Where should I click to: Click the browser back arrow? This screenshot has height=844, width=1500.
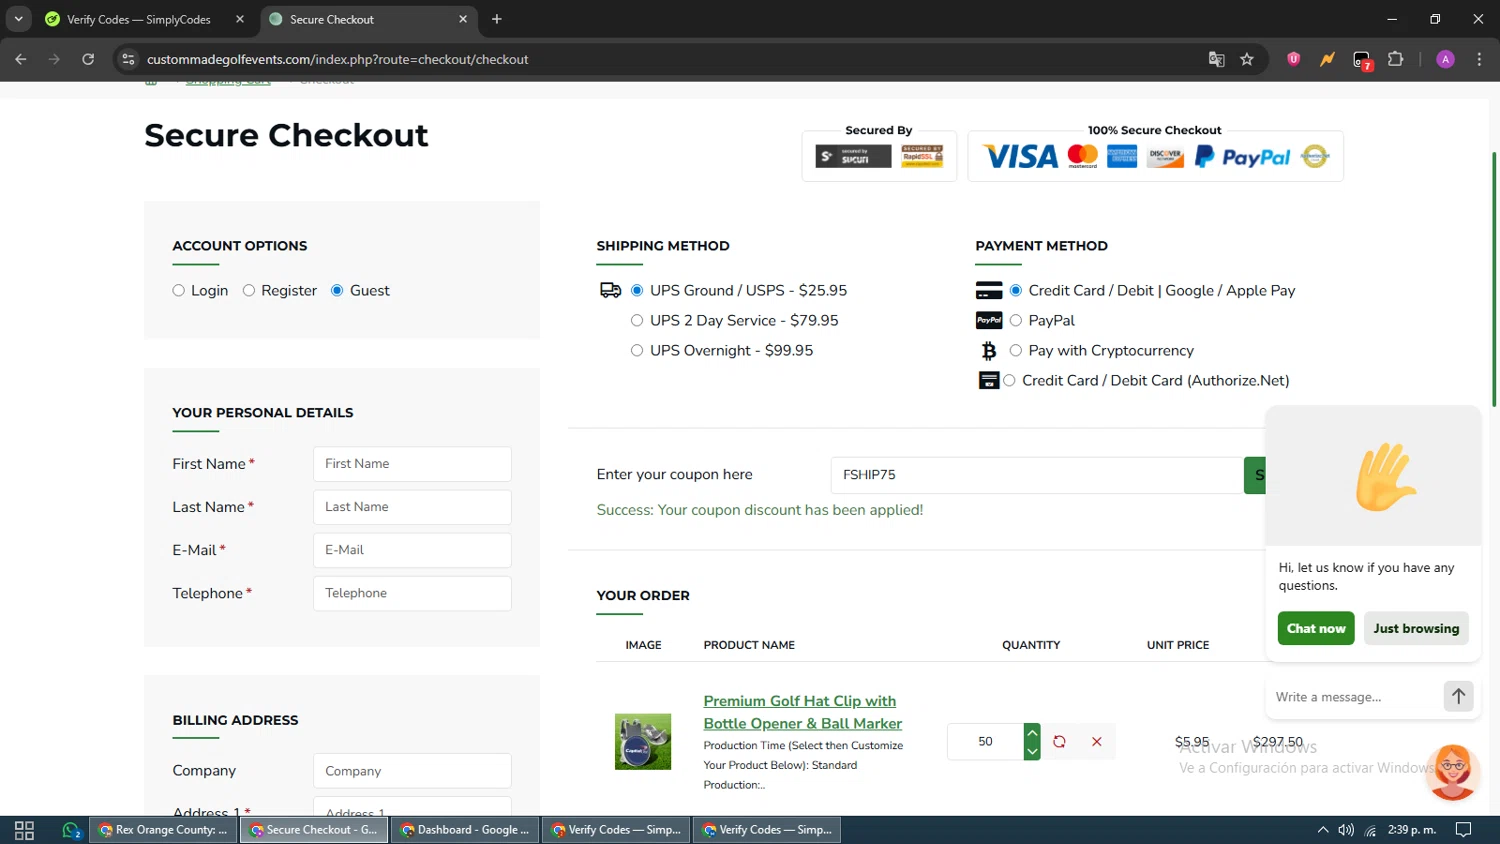(21, 59)
